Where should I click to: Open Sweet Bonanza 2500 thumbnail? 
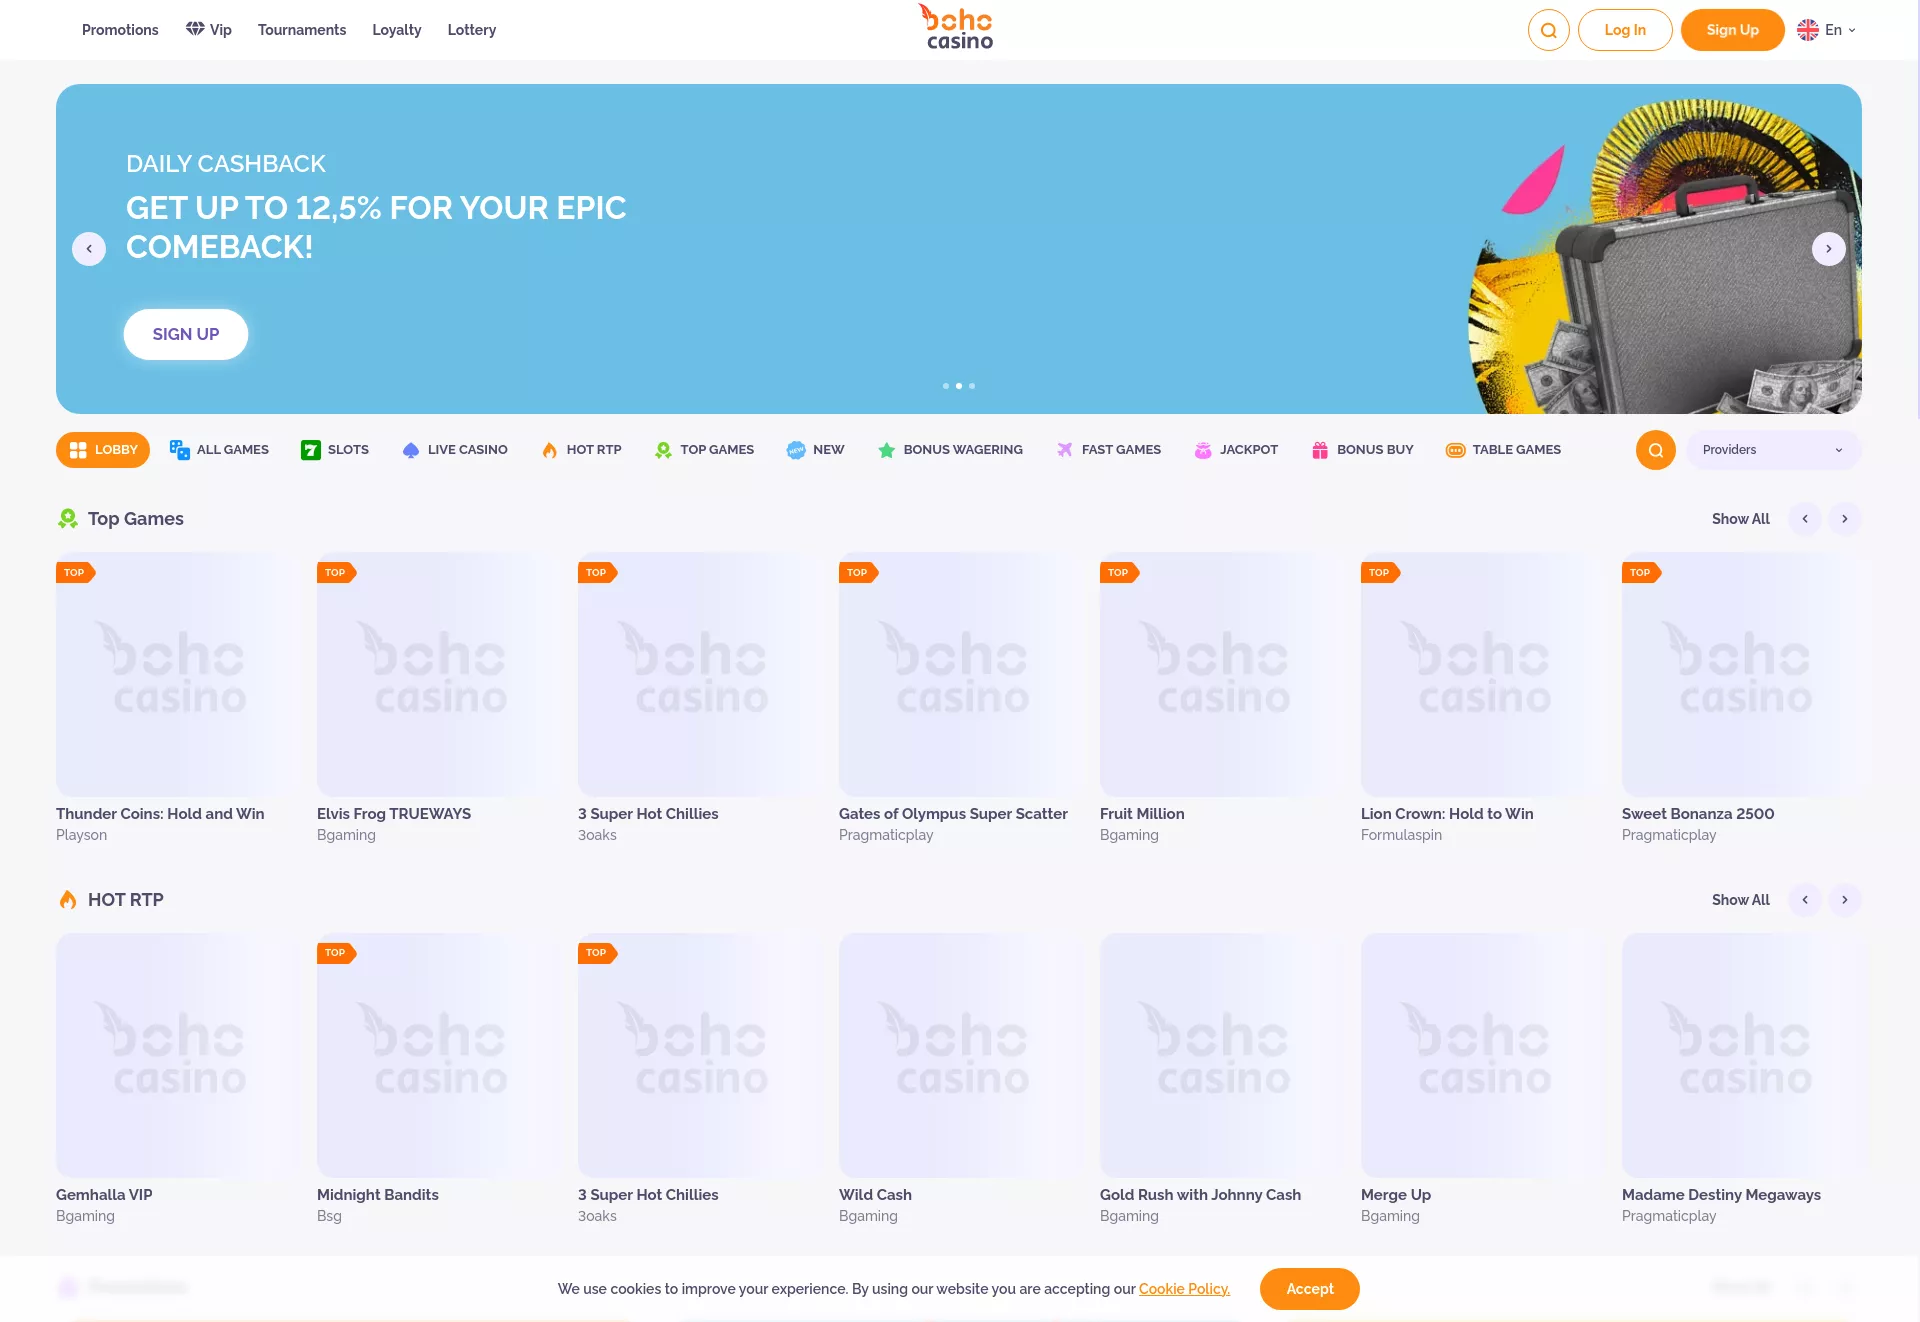click(x=1742, y=674)
